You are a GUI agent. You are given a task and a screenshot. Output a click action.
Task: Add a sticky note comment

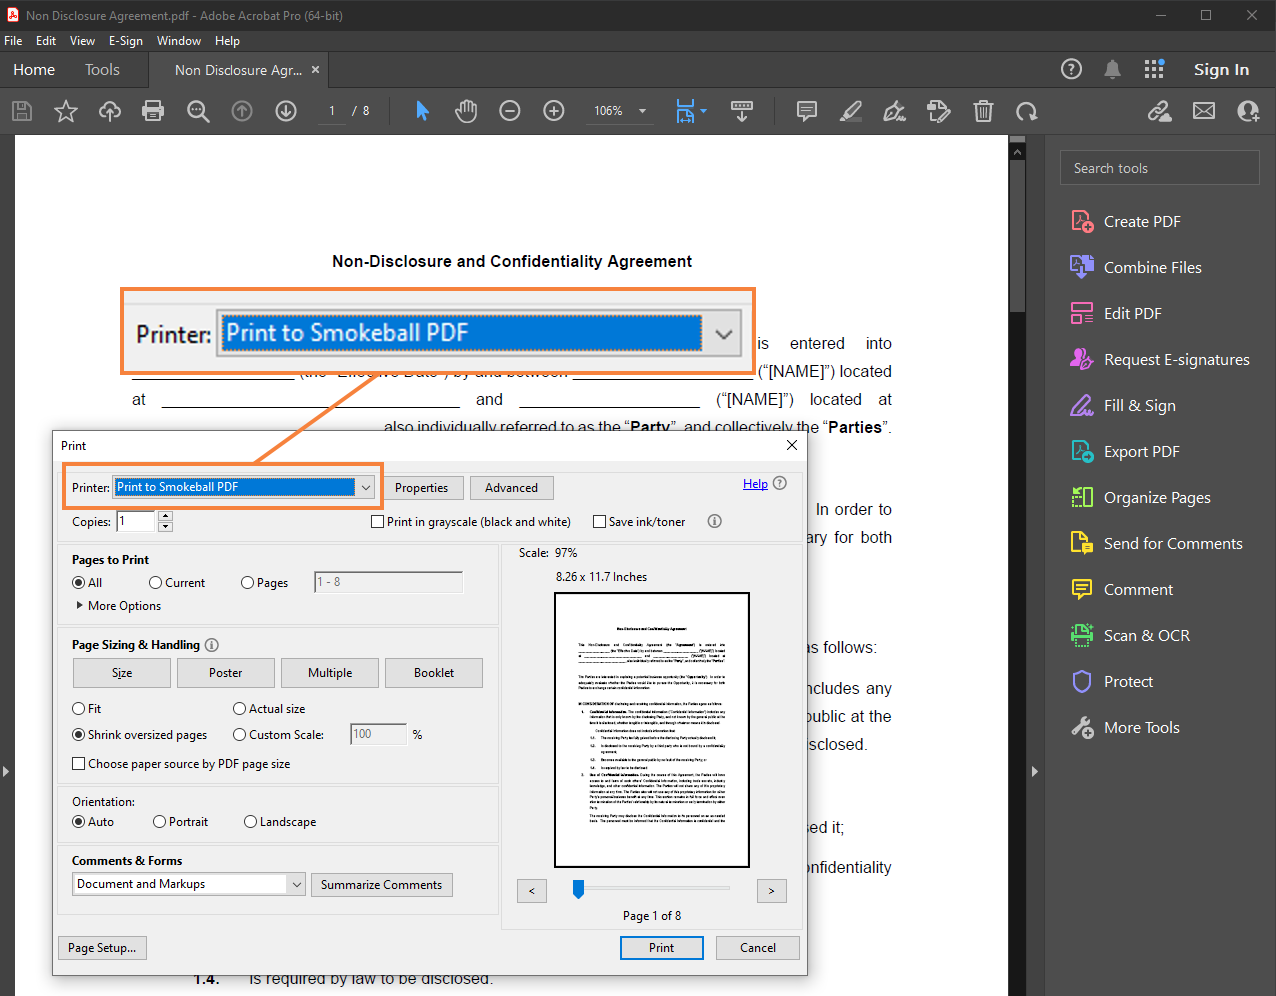click(807, 111)
